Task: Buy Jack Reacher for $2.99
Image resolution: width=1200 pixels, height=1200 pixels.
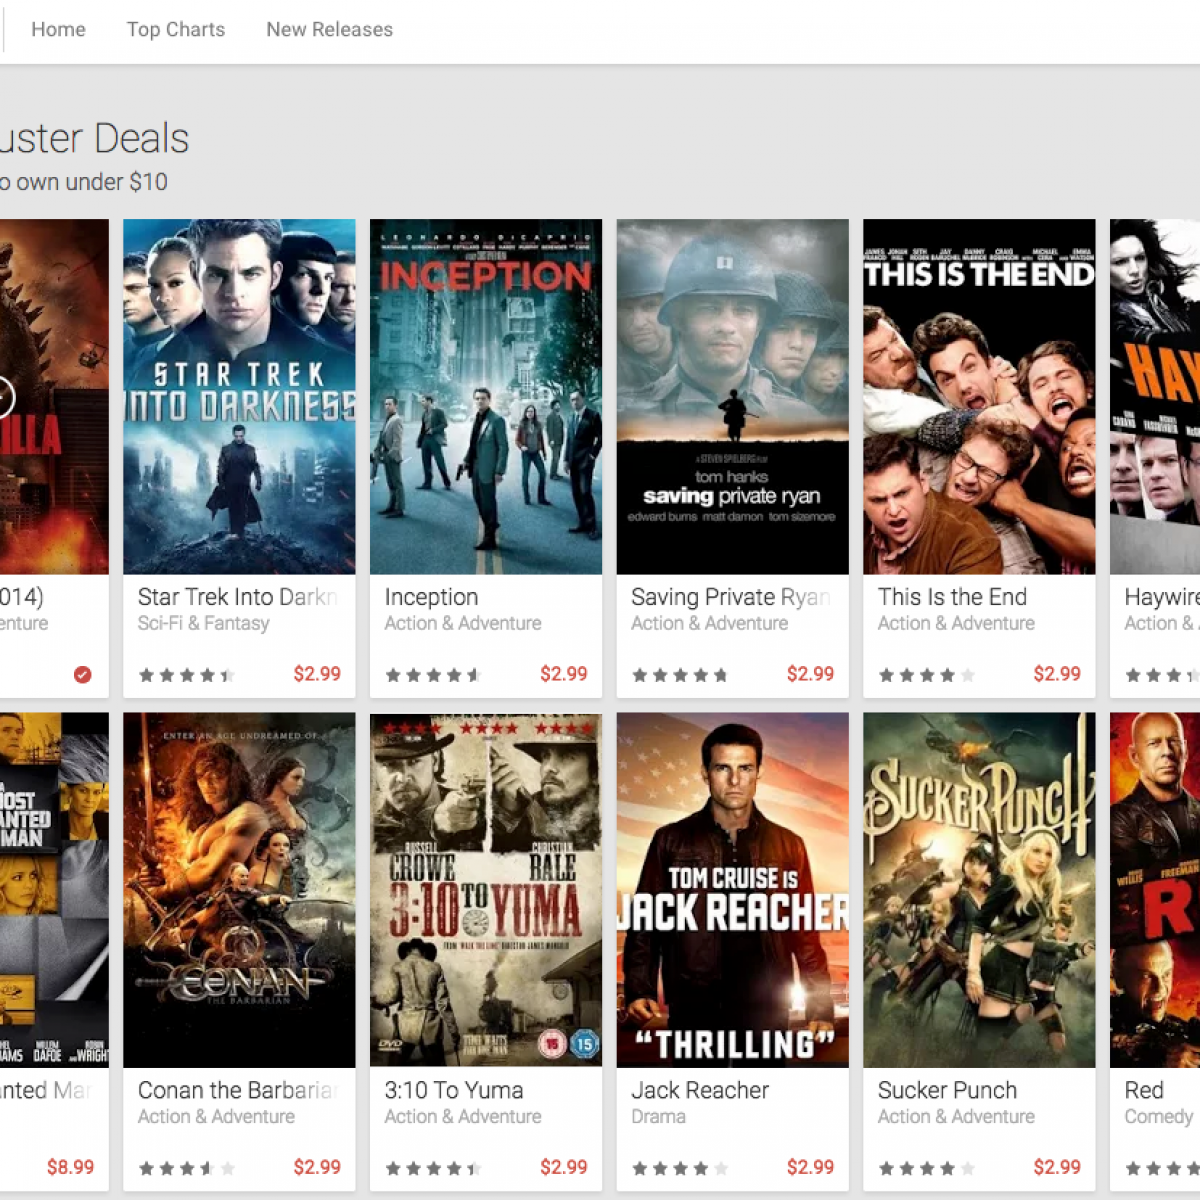Action: pos(810,1167)
